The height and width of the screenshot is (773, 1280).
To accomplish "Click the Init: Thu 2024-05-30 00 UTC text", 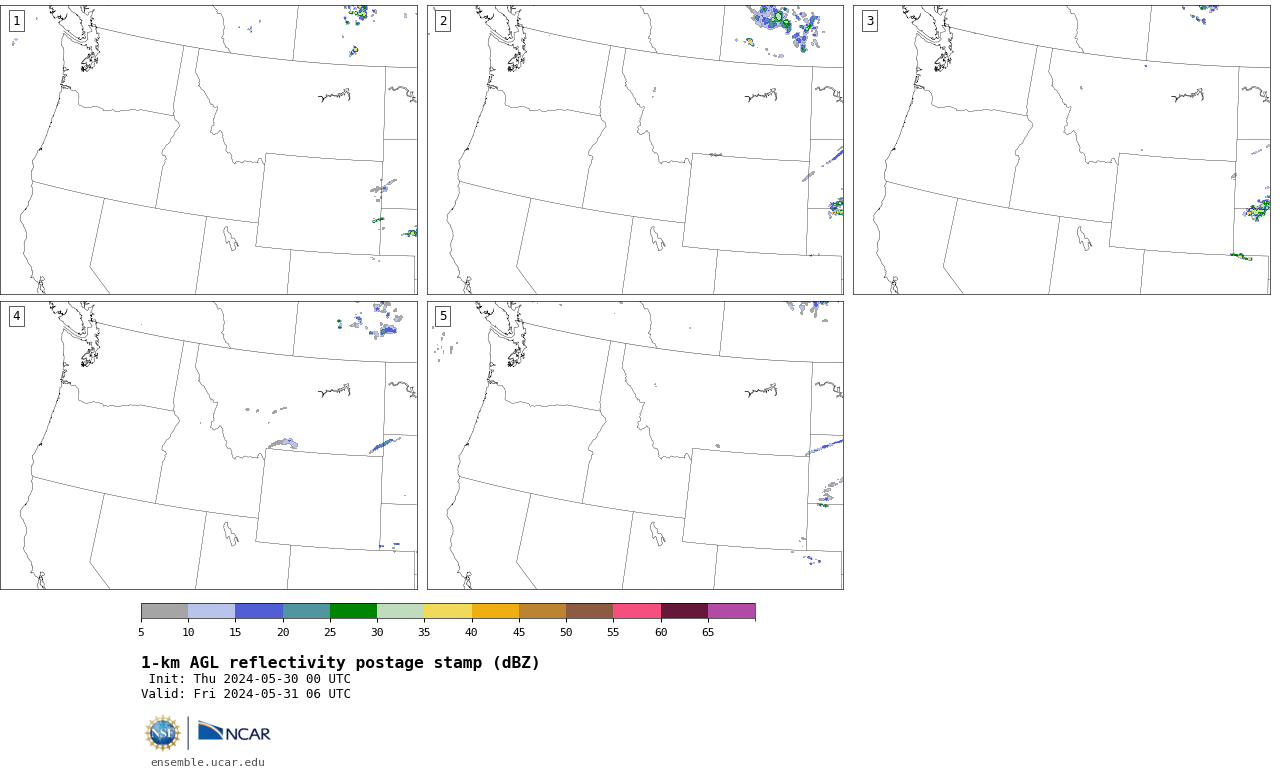I will point(250,679).
